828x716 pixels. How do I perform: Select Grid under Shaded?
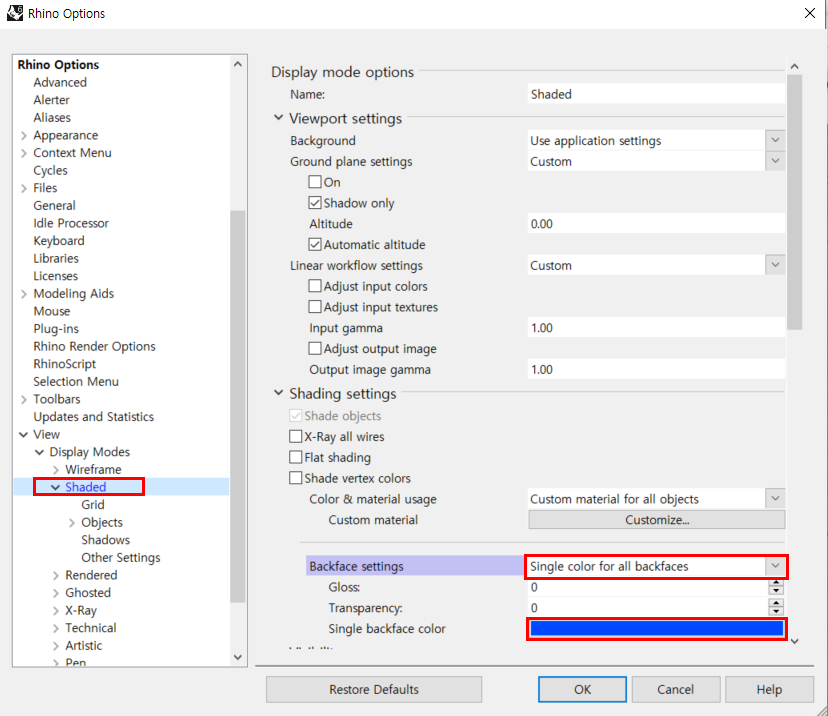tap(93, 505)
